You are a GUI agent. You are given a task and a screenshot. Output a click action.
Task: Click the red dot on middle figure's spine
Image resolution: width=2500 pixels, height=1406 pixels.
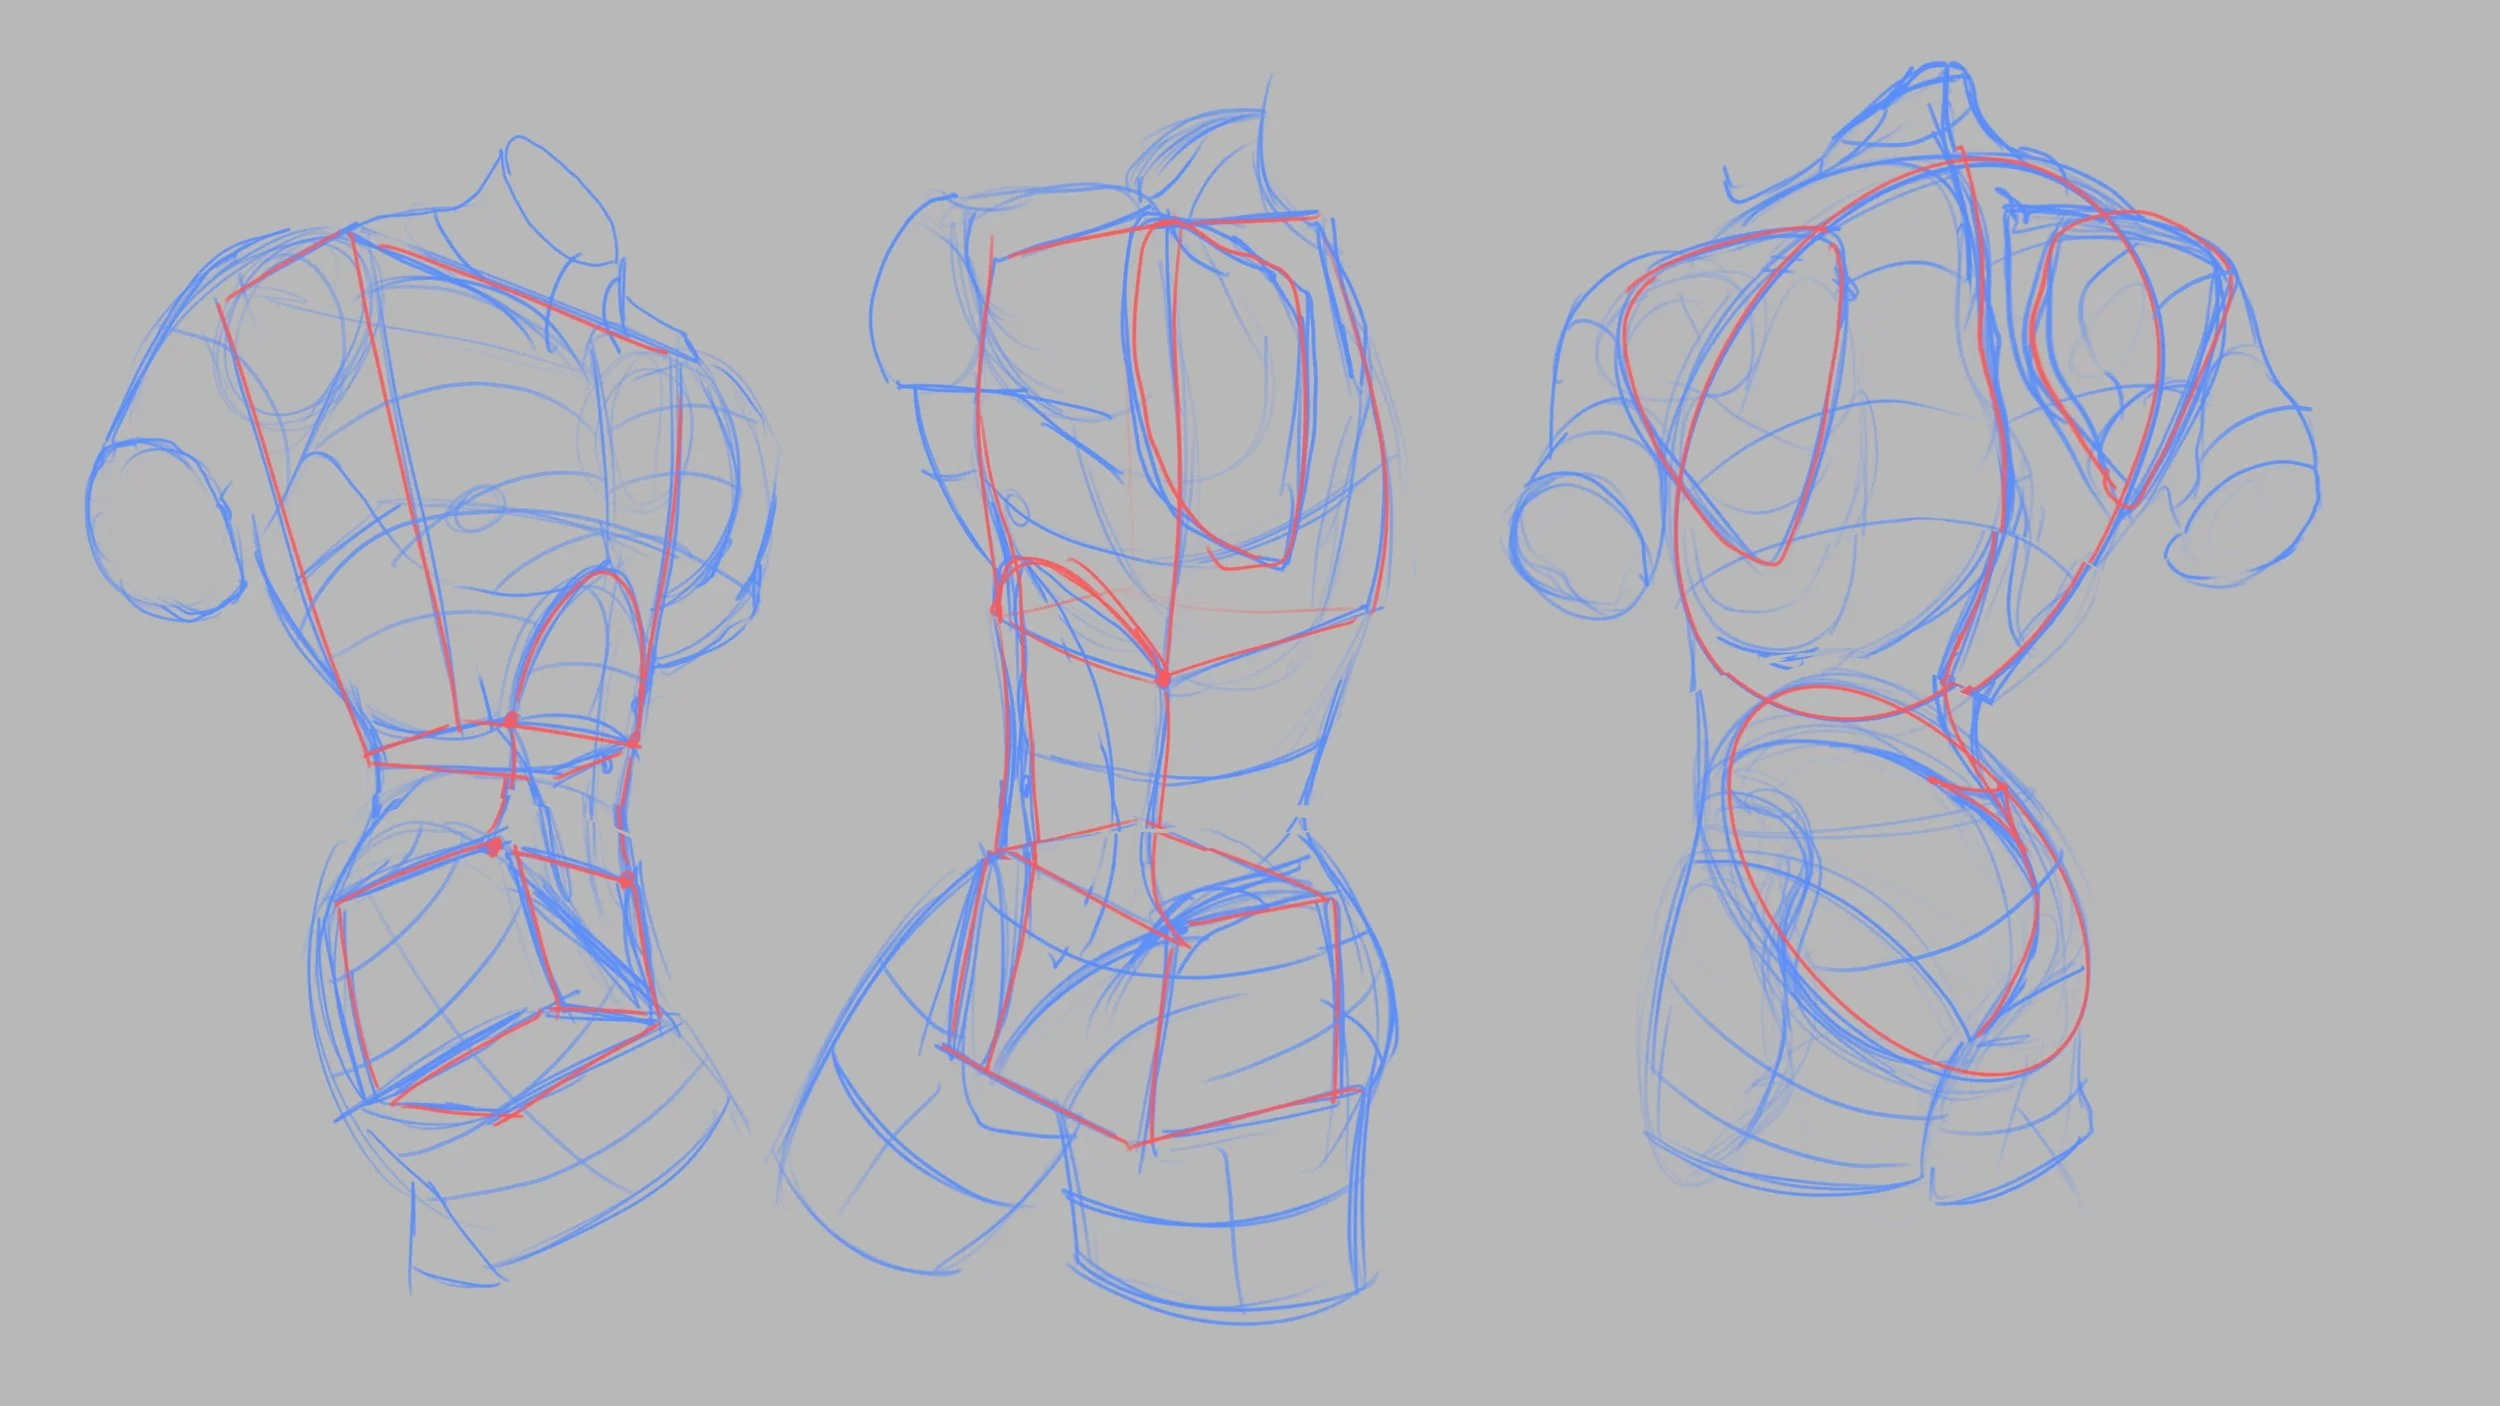click(x=1163, y=679)
